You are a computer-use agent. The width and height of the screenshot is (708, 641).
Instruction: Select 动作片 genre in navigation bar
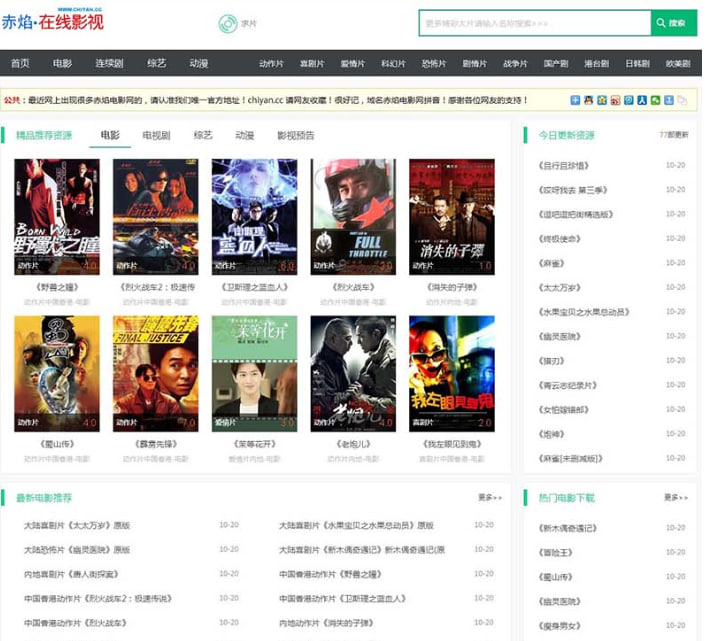[x=271, y=64]
